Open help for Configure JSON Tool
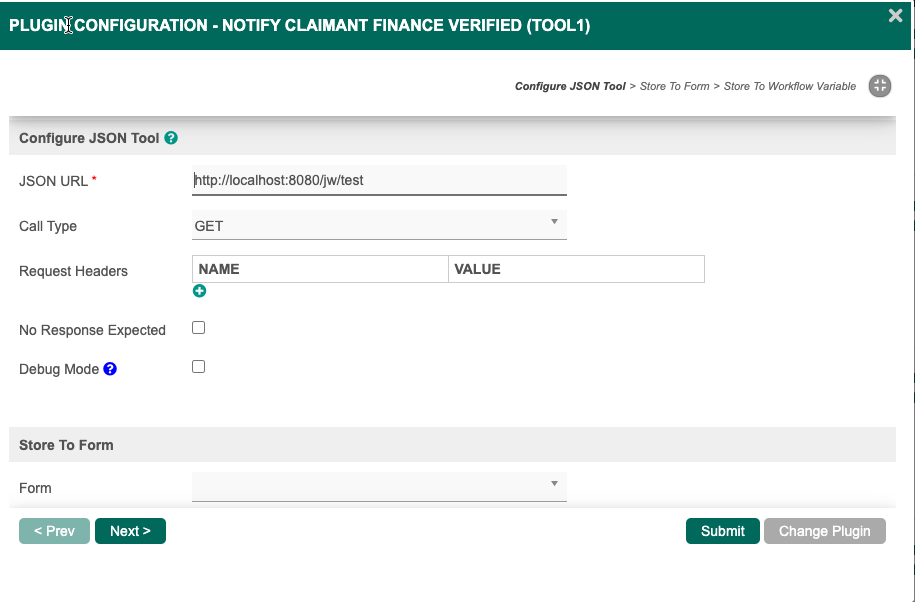The image size is (915, 602). 171,138
